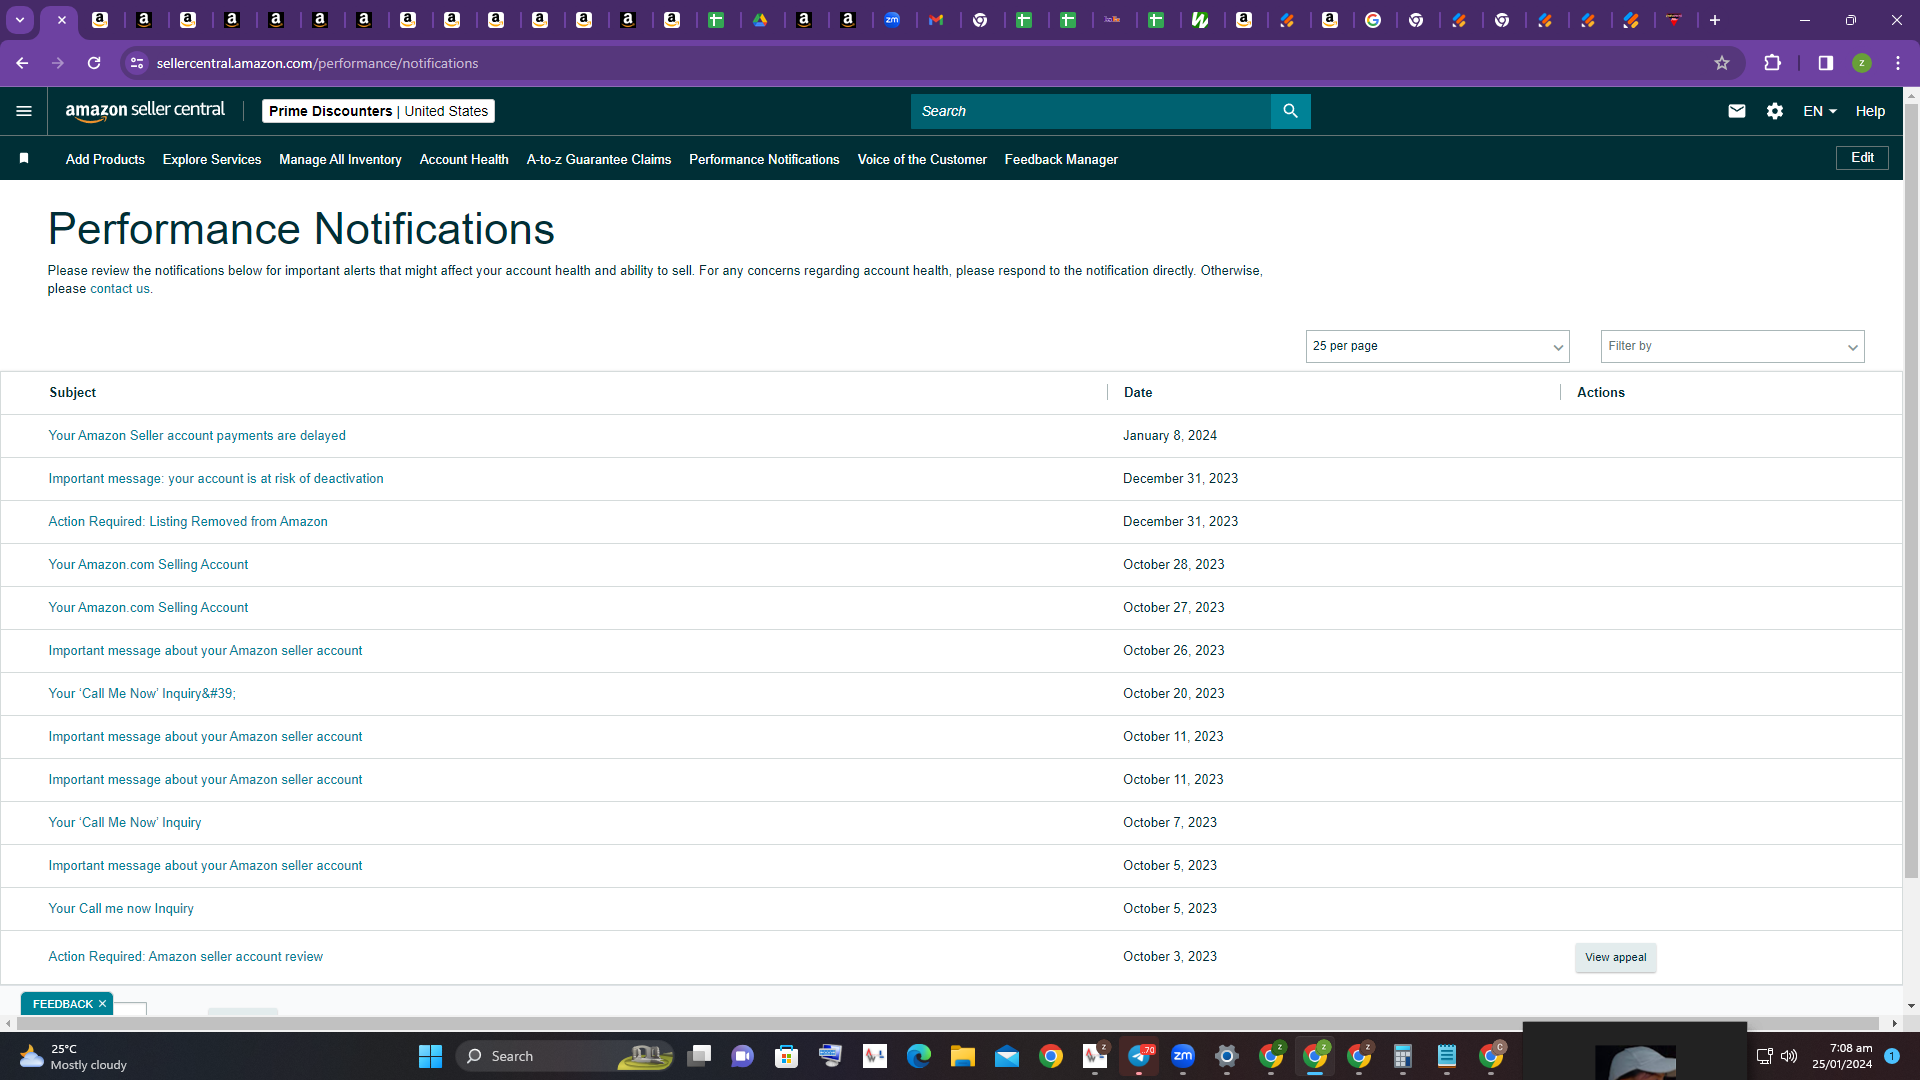Click the vertical page scrollbar
Viewport: 1920px width, 1080px height.
pos(1911,490)
